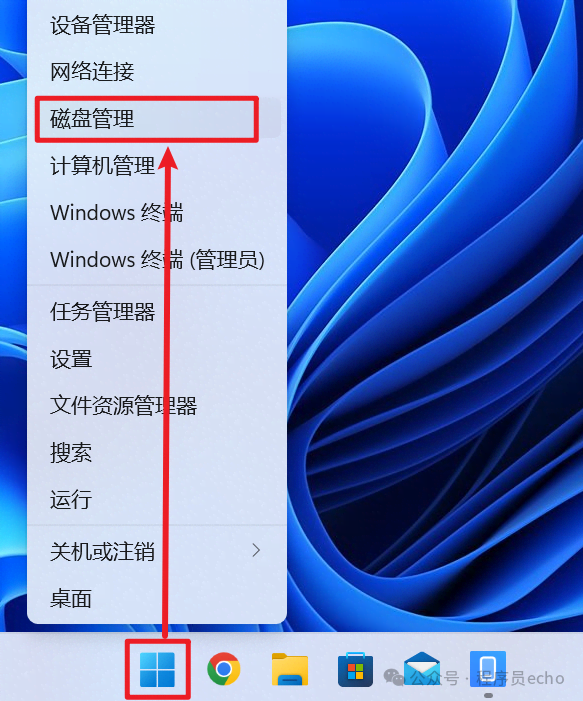583x701 pixels.
Task: Launch Google Chrome from the taskbar
Action: (224, 669)
